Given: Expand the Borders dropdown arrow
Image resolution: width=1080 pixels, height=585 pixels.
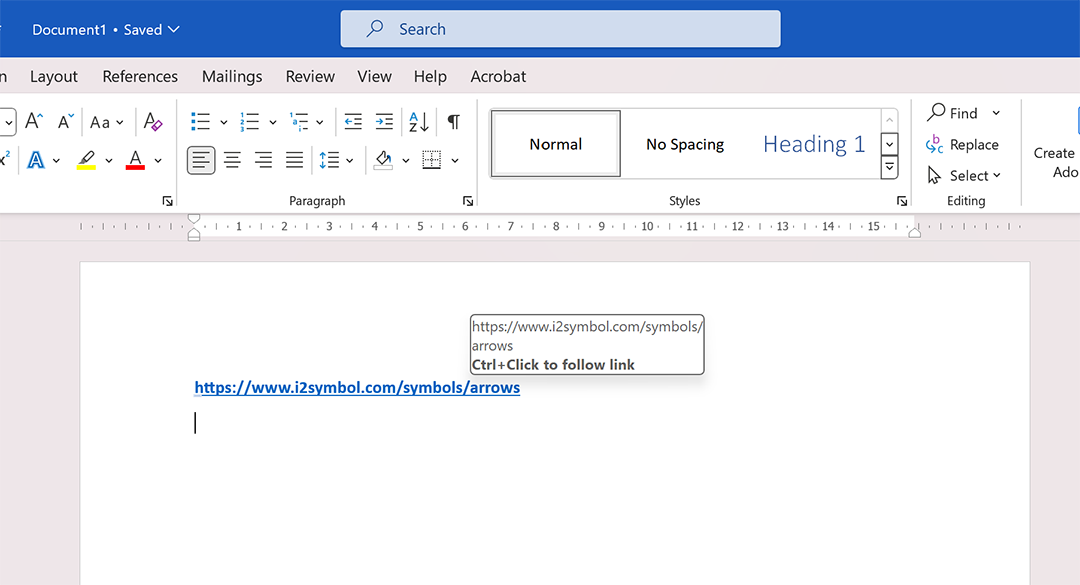Looking at the screenshot, I should click(455, 161).
